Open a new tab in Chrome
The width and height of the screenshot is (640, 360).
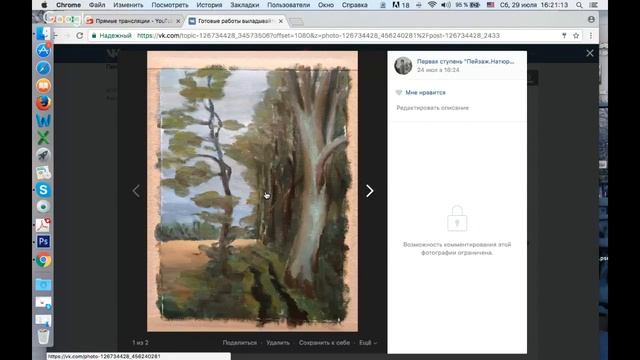pos(296,21)
